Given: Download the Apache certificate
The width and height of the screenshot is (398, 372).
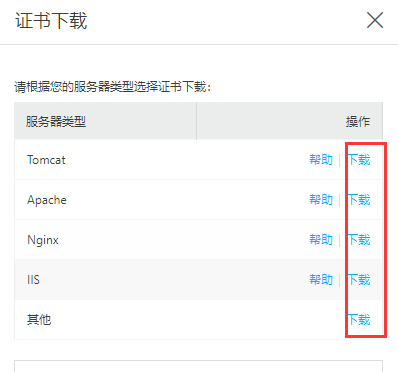Looking at the screenshot, I should click(x=359, y=200).
